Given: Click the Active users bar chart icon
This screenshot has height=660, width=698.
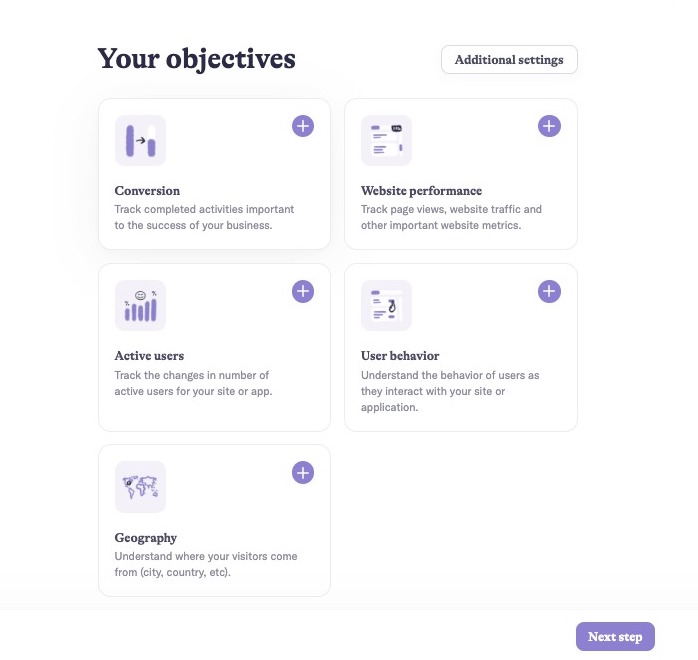Looking at the screenshot, I should point(140,306).
